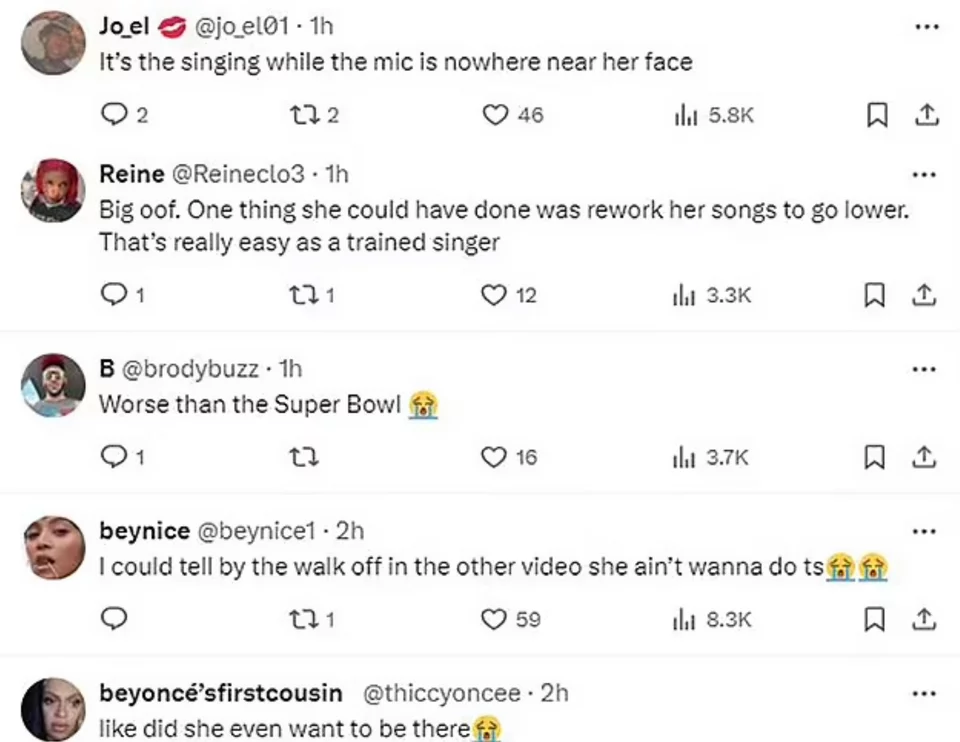Screen dimensions: 960x742
Task: Bookmark beynice's walk off tweet
Action: pyautogui.click(x=875, y=619)
